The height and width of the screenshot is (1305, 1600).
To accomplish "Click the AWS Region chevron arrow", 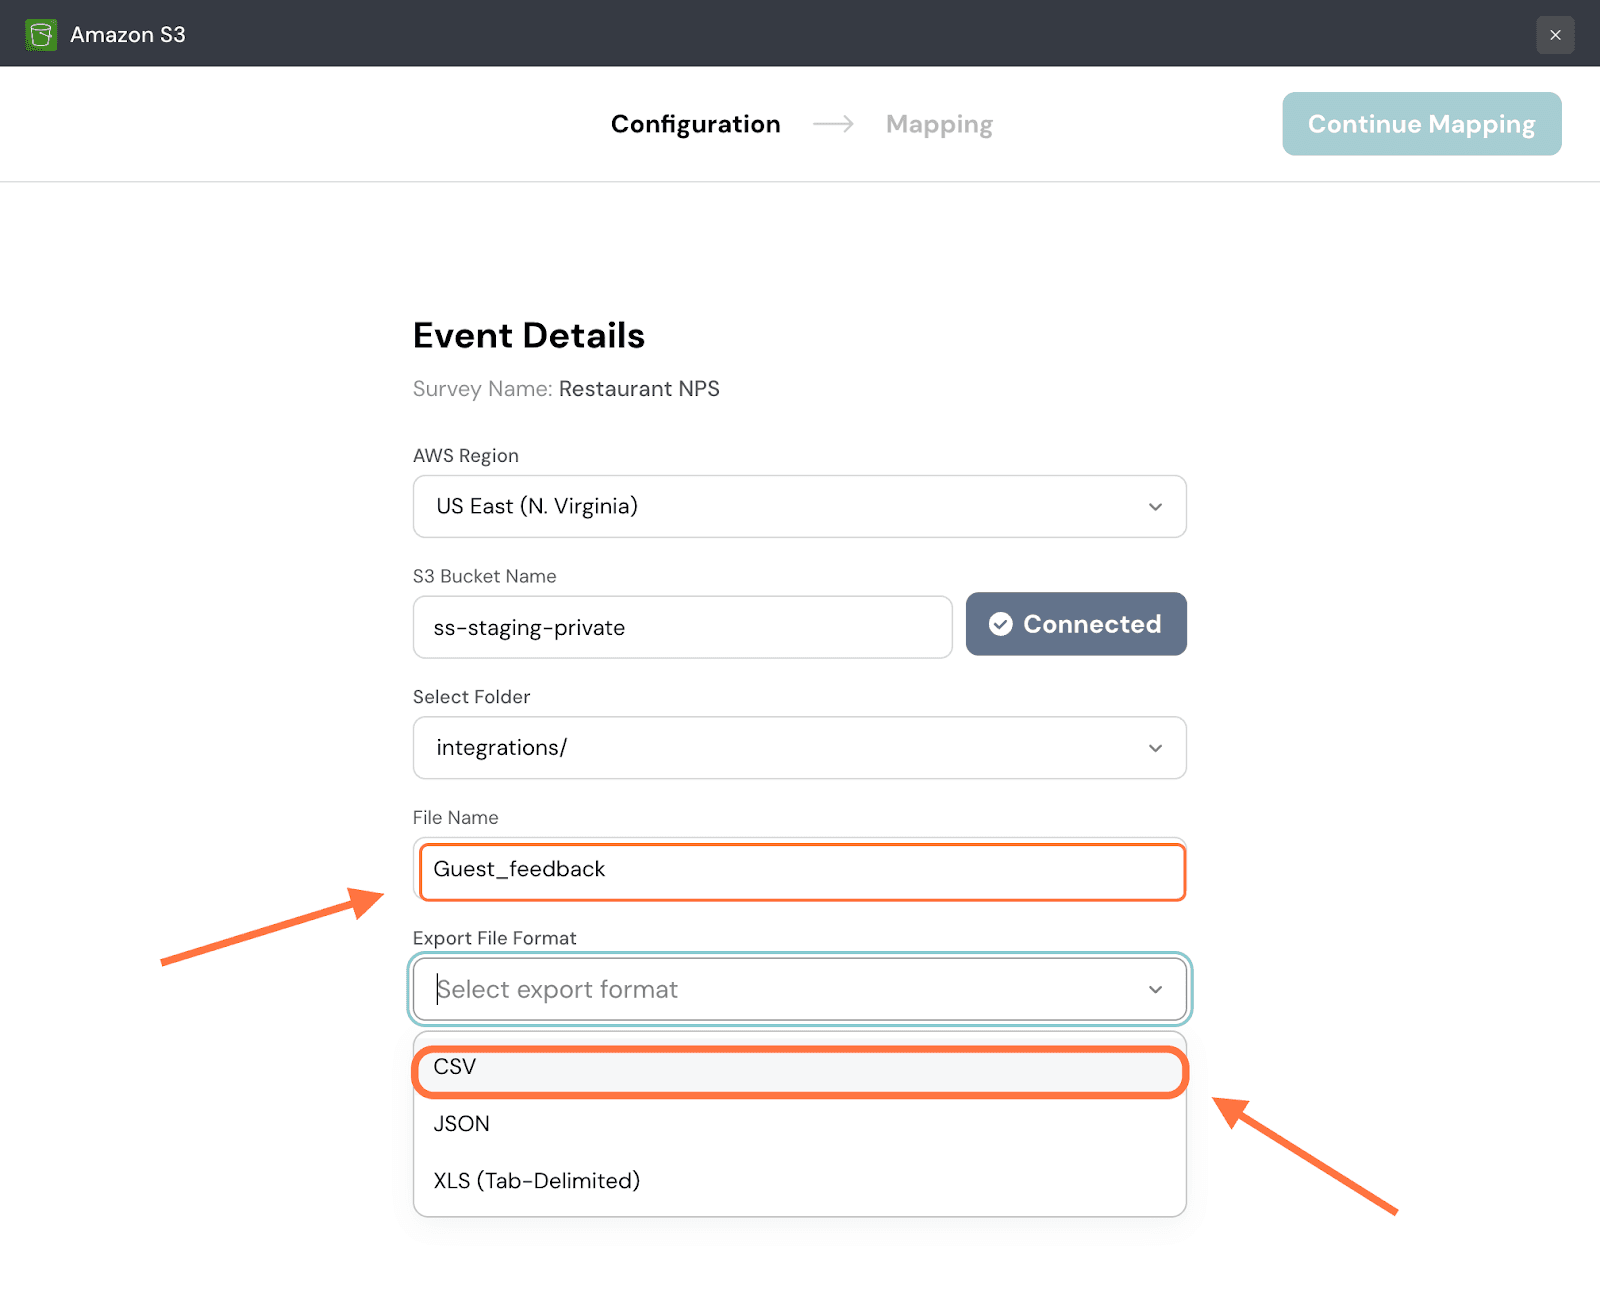I will coord(1155,507).
